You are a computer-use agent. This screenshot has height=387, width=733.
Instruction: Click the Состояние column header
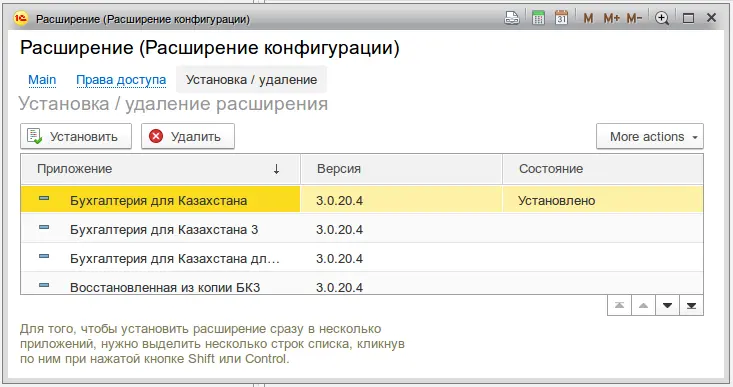pos(603,169)
